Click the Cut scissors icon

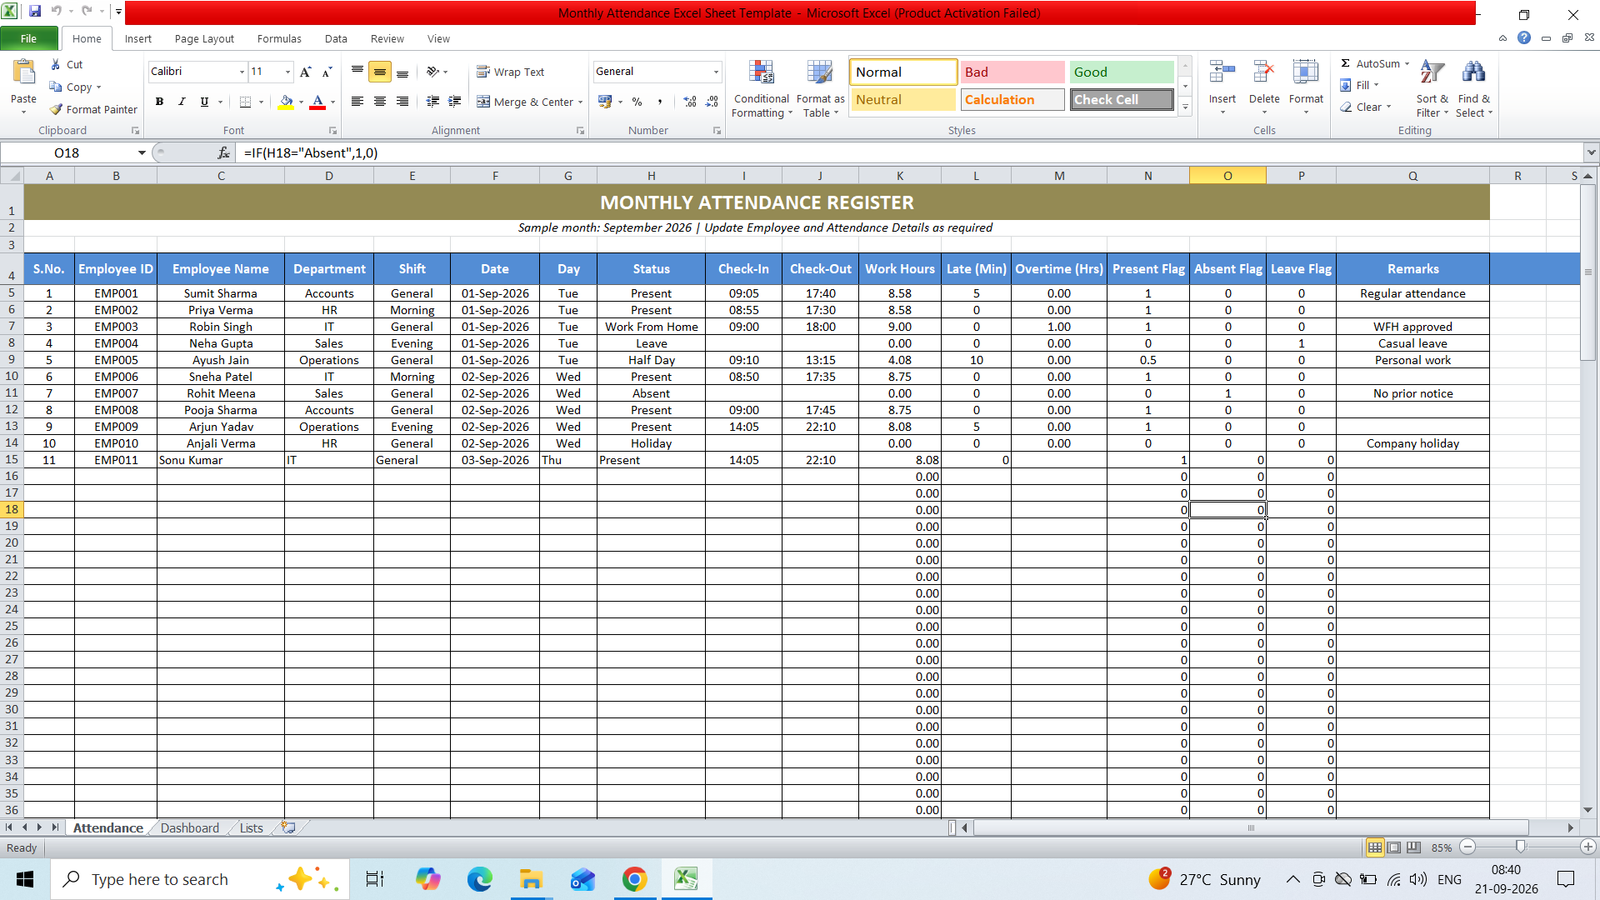56,64
